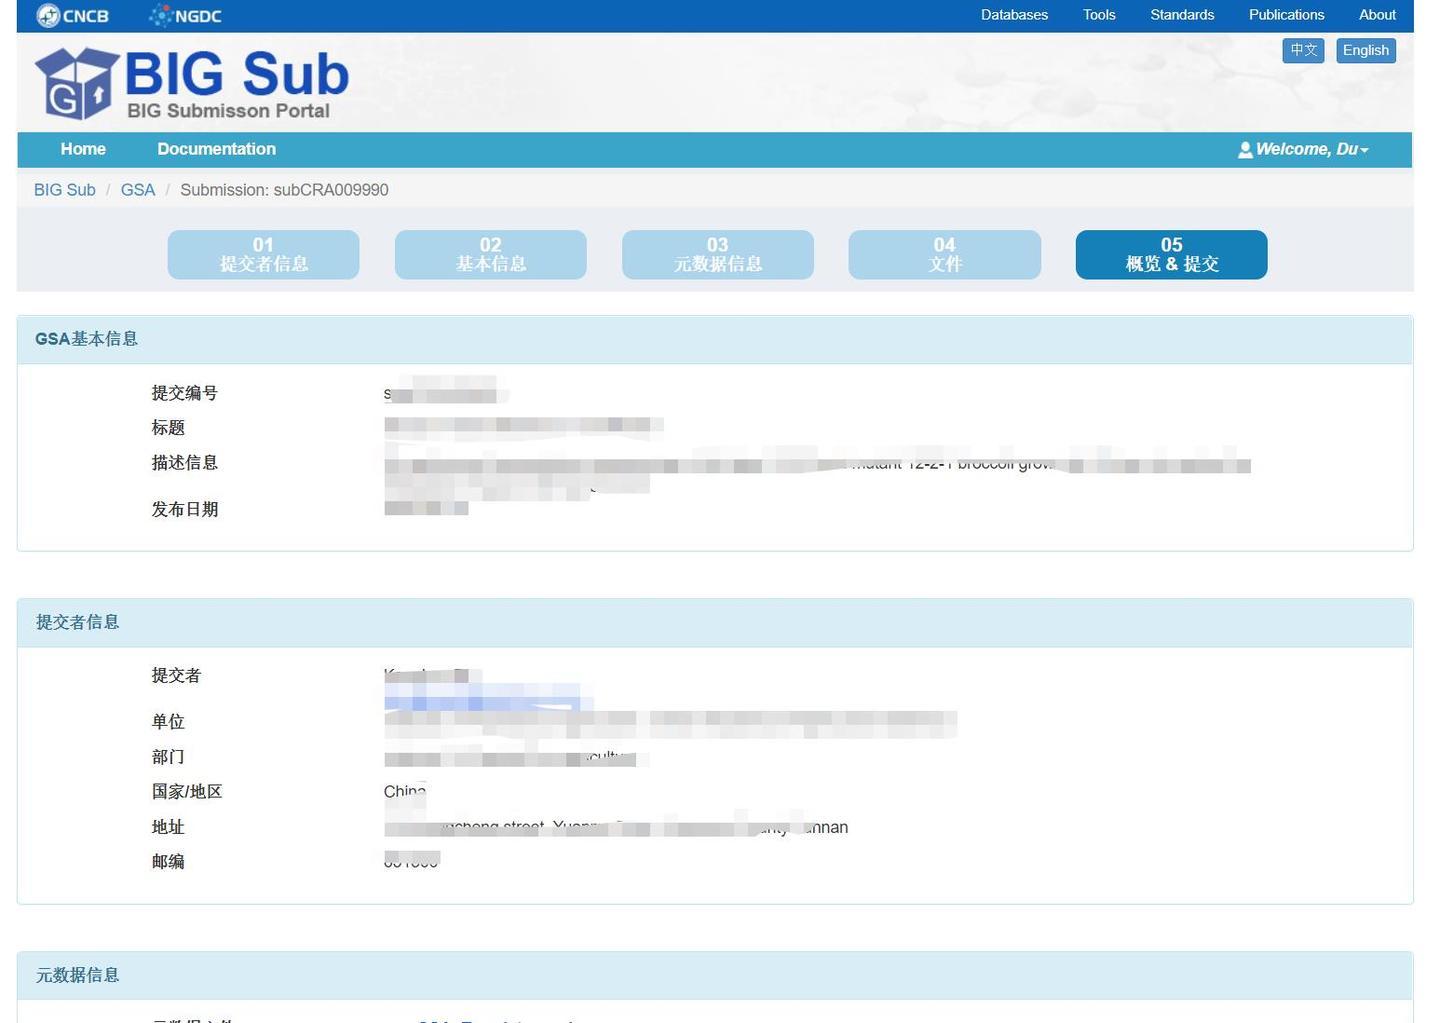Click the 提交者信息 panel header

point(715,623)
